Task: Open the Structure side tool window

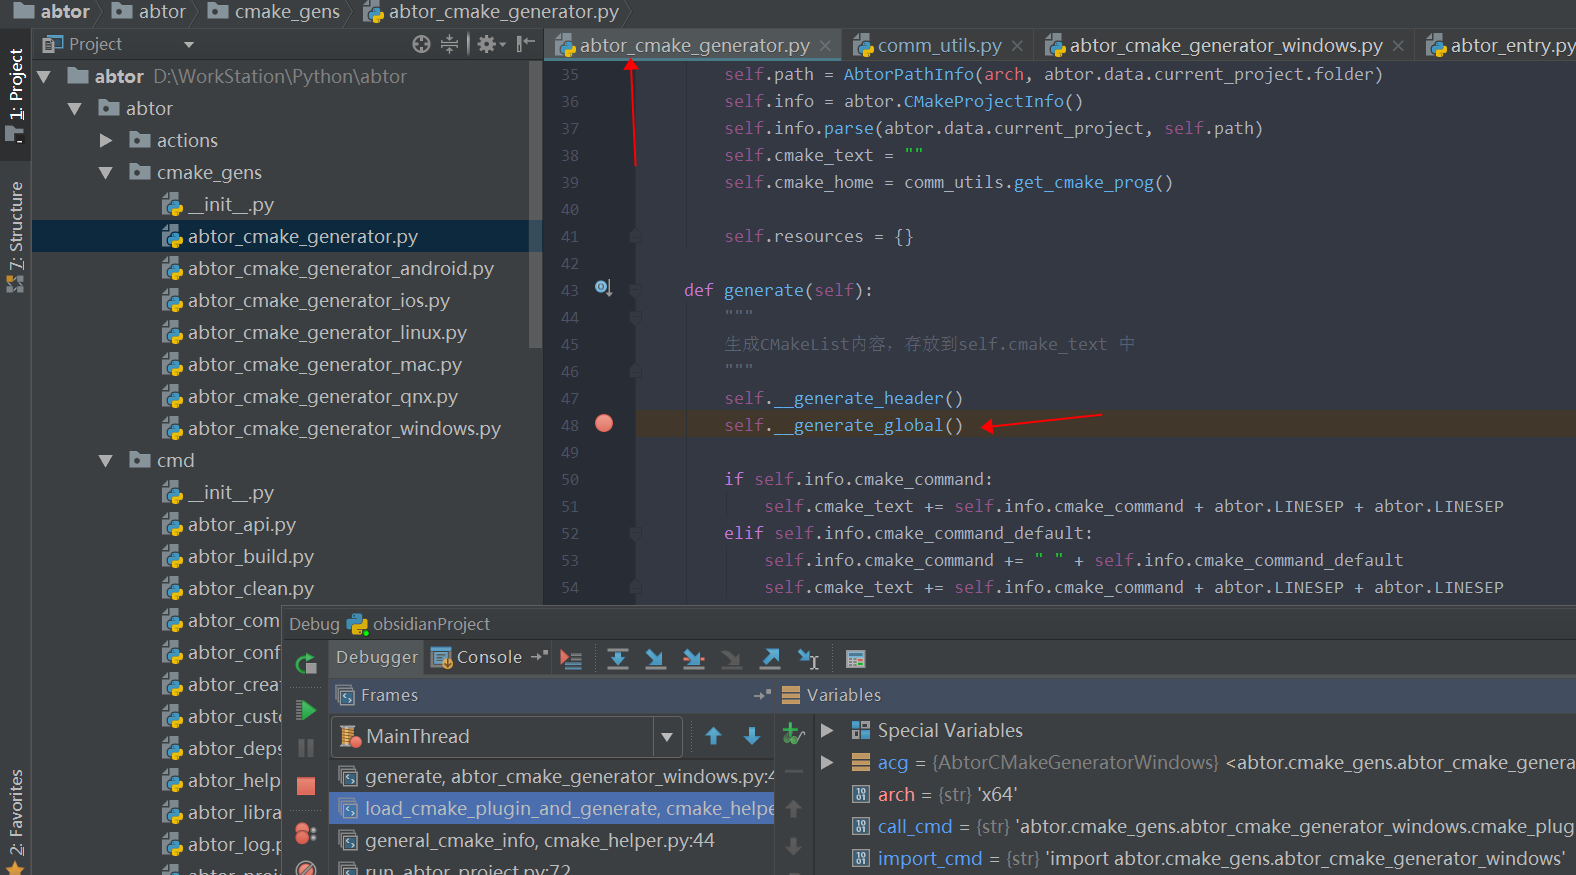Action: (x=15, y=236)
